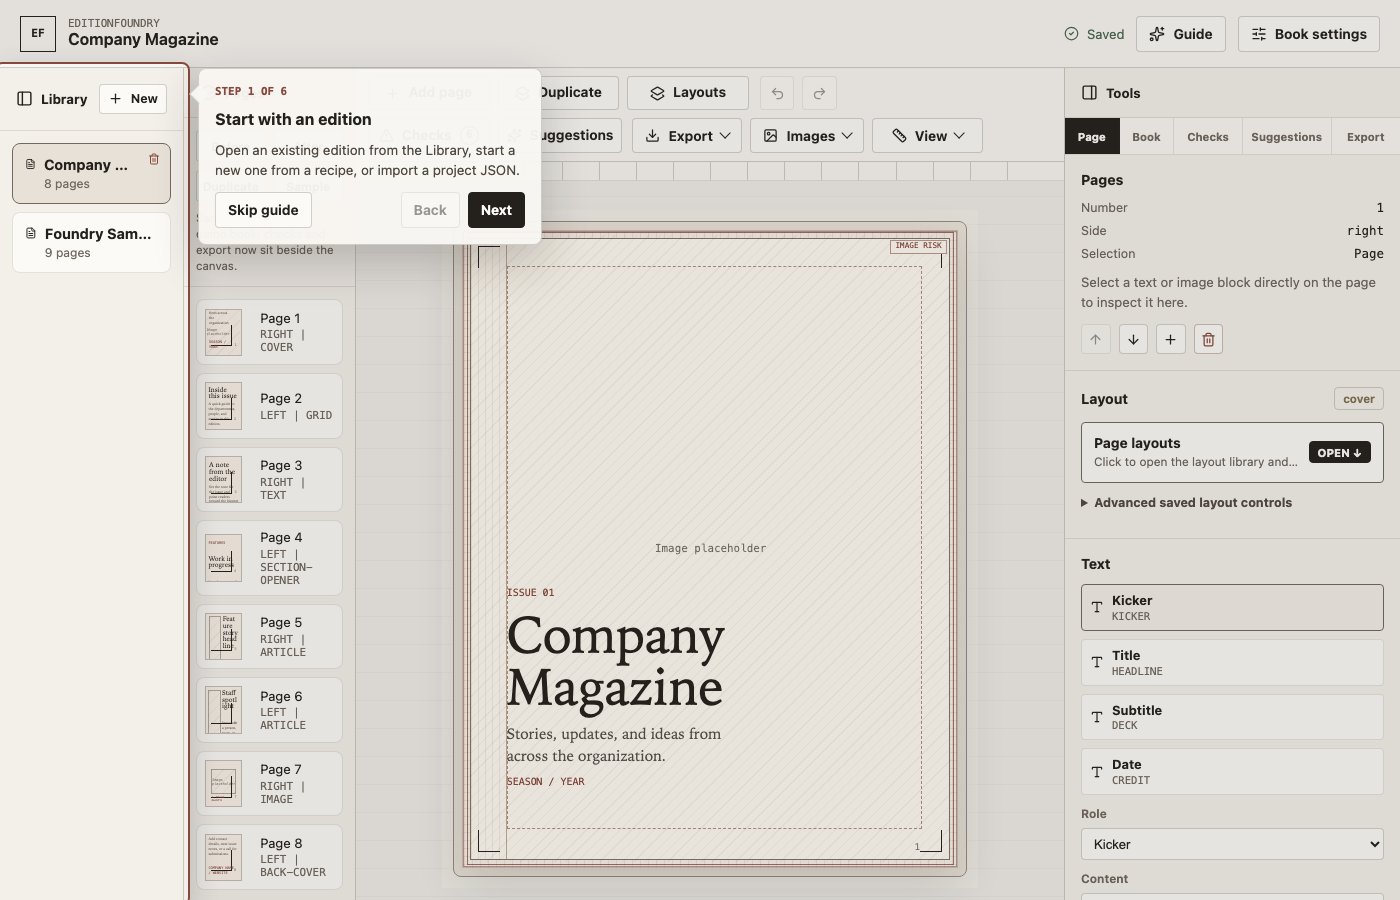The height and width of the screenshot is (900, 1400).
Task: Open Book settings
Action: 1309,34
